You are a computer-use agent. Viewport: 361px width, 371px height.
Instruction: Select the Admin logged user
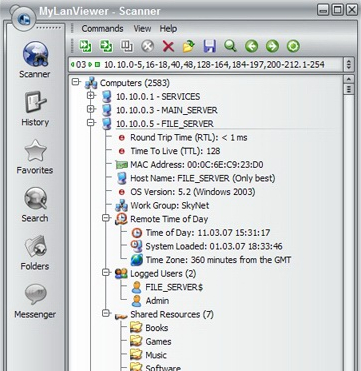157,301
